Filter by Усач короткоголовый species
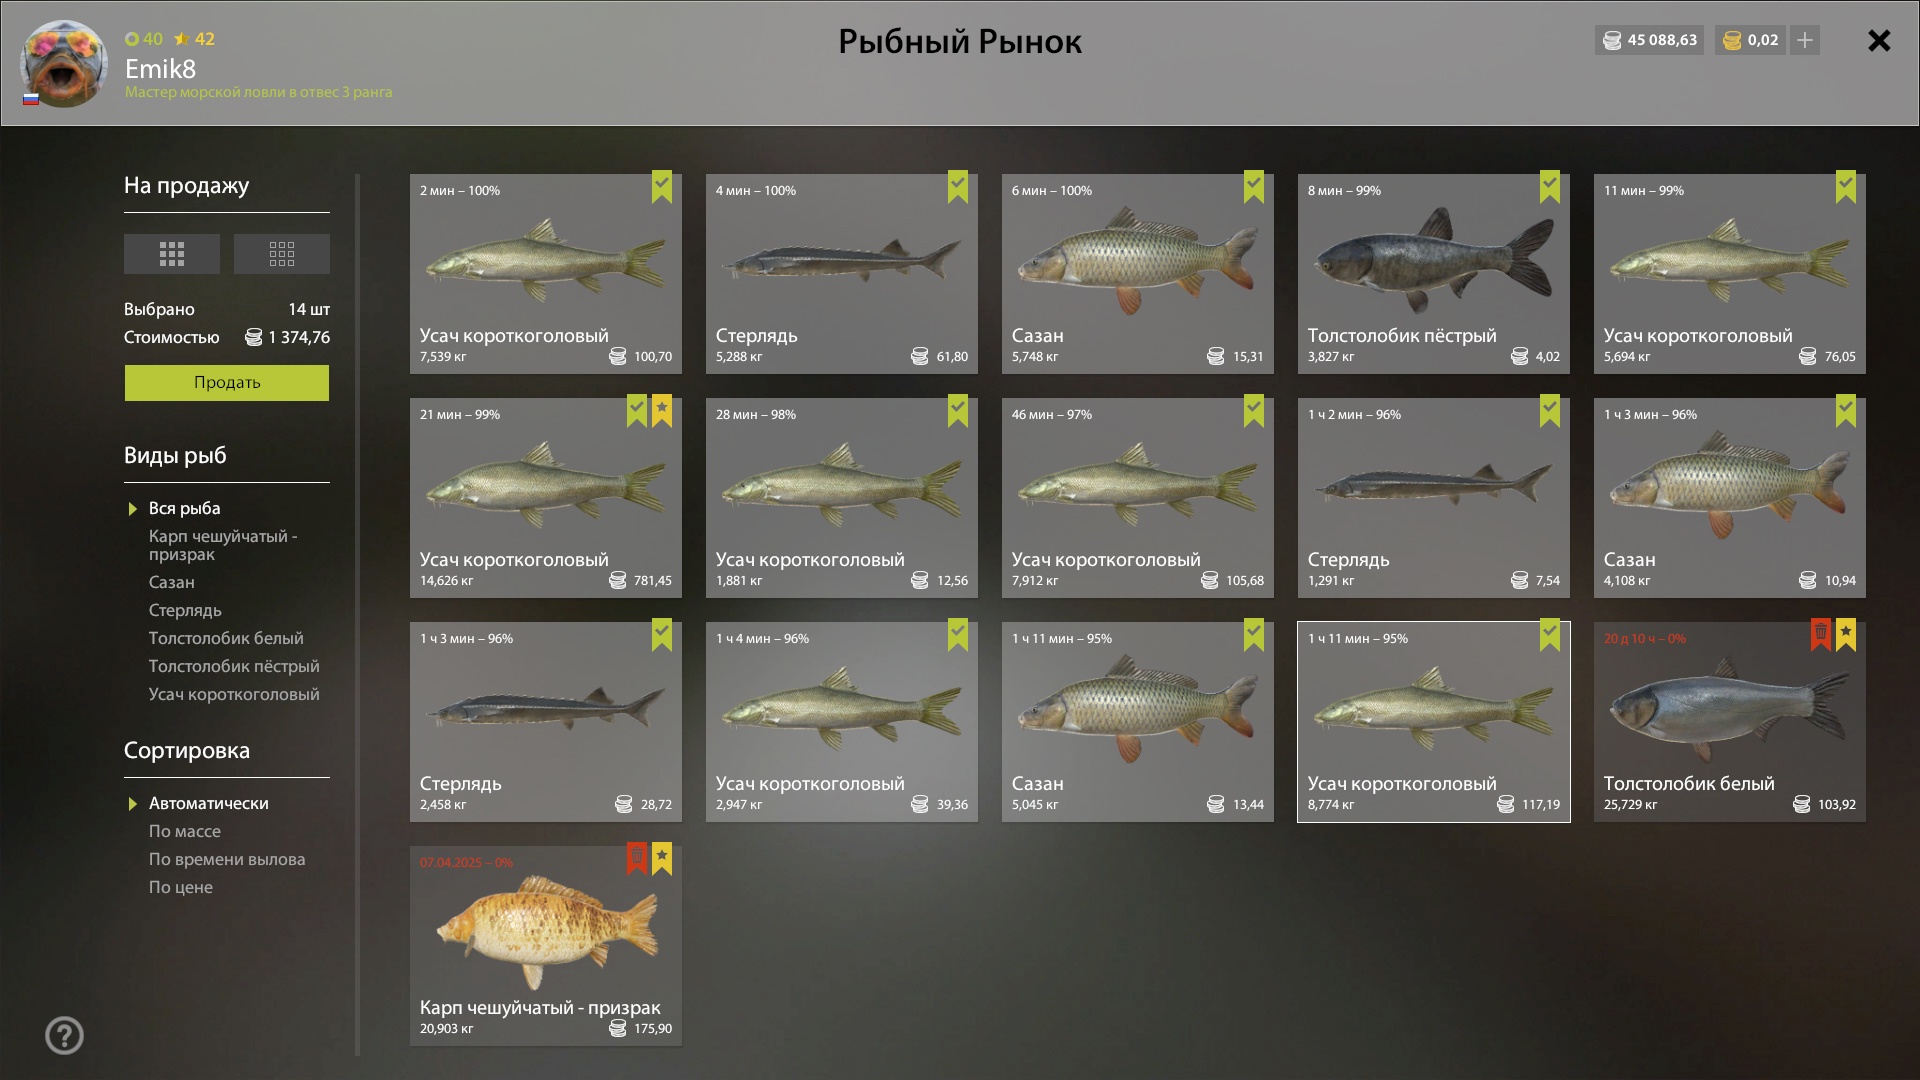This screenshot has width=1920, height=1080. click(x=234, y=694)
